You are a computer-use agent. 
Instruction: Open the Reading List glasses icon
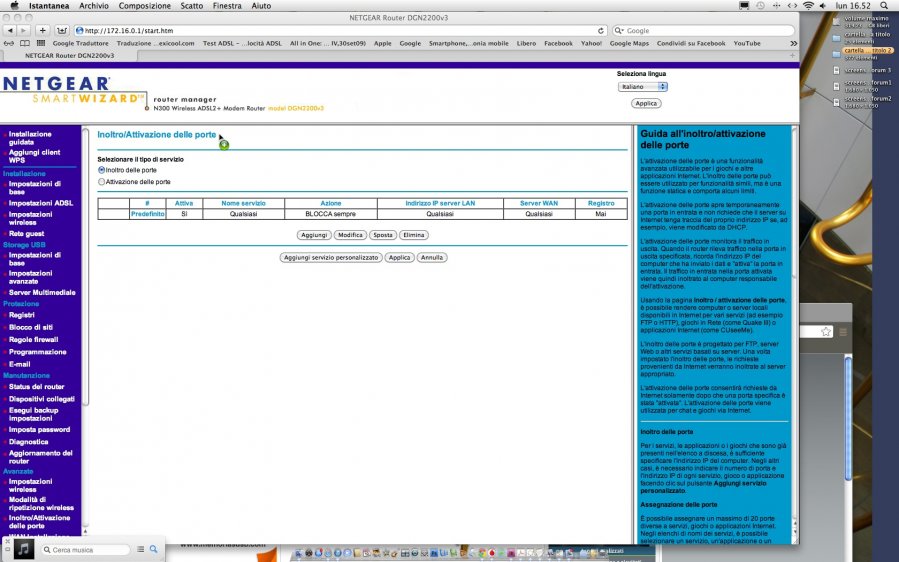point(9,43)
